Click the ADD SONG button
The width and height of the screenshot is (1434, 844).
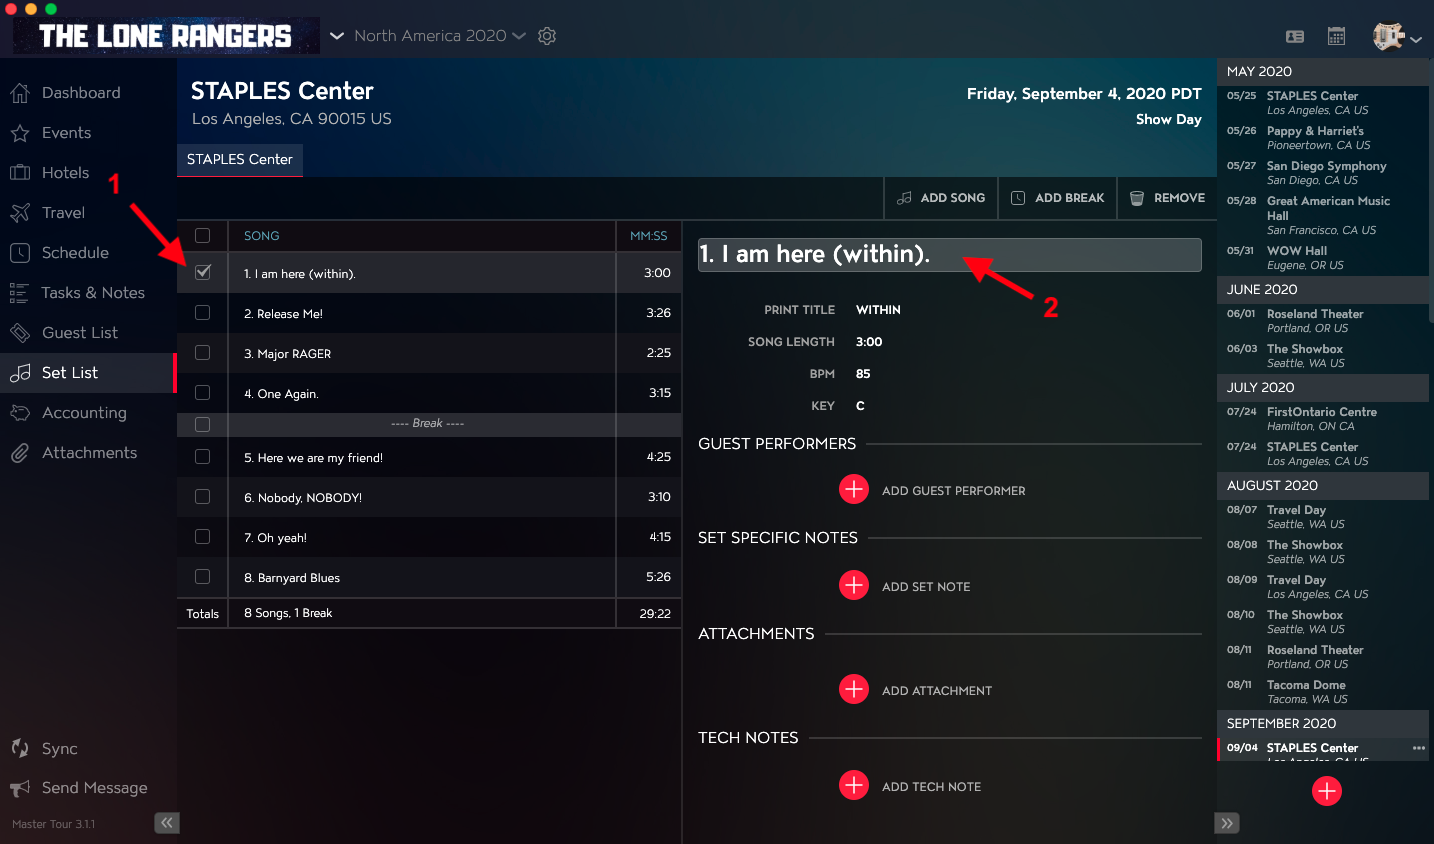(941, 198)
